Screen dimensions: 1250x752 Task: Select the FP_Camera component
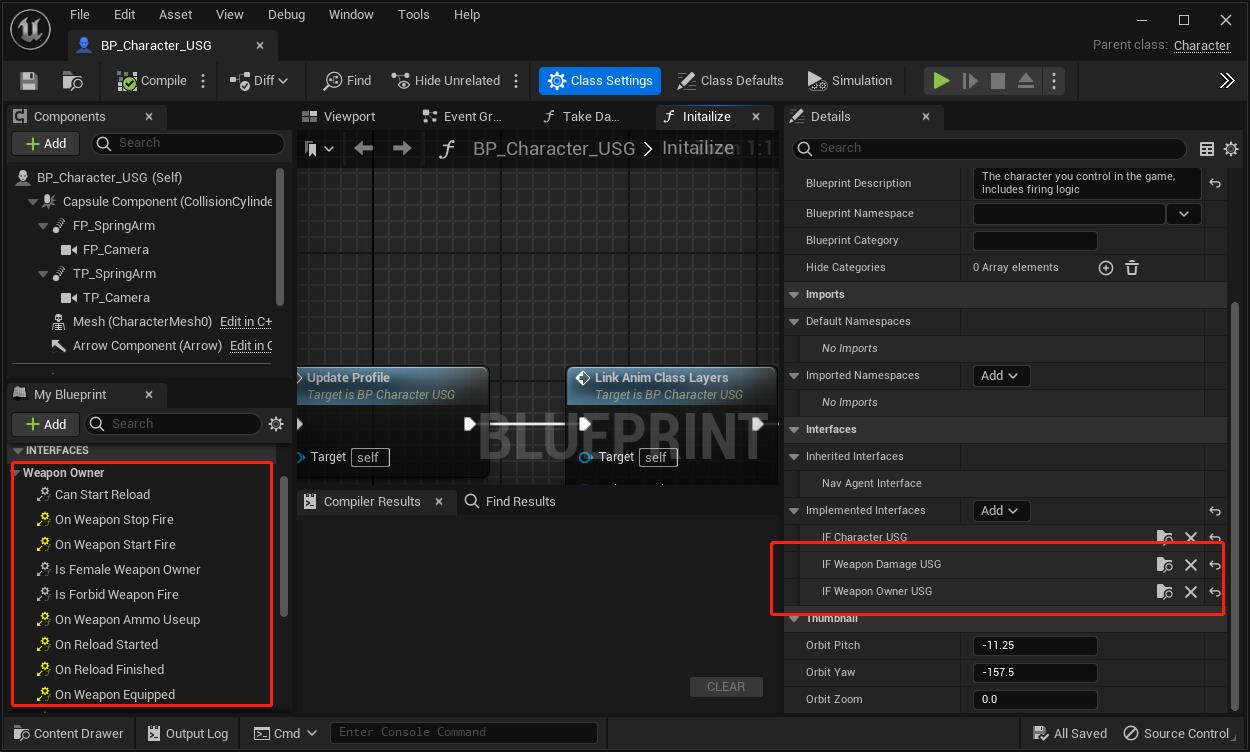coord(115,250)
